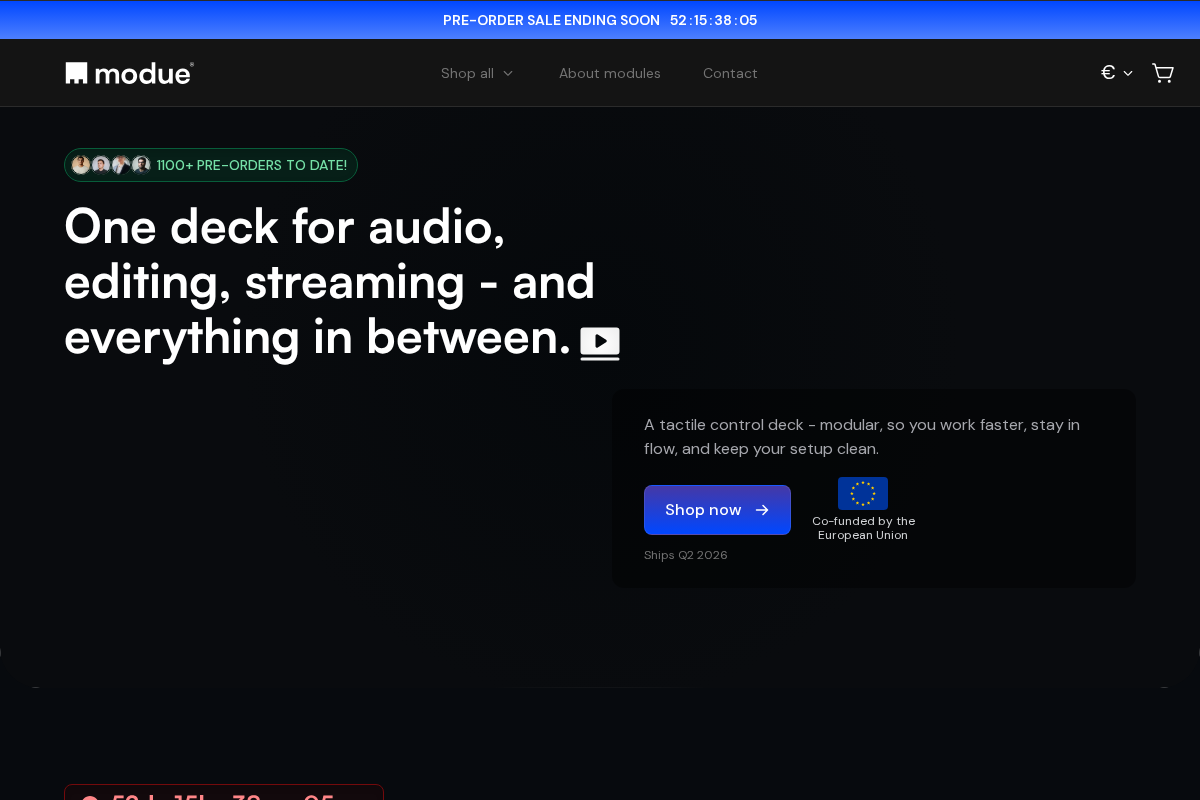Open the Shop all dropdown
Screen dimensions: 1200x800
[468, 73]
